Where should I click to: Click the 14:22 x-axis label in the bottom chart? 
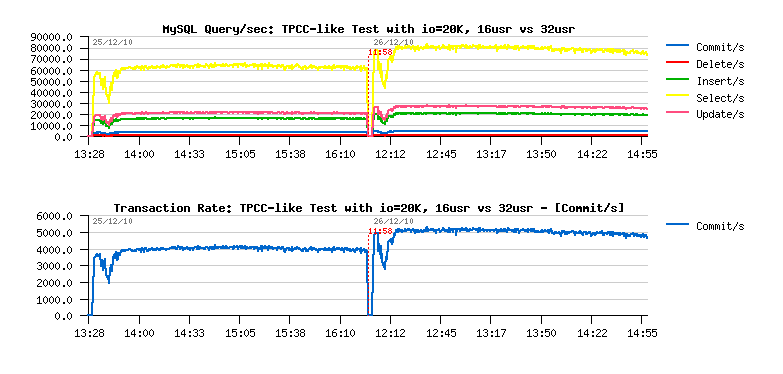pyautogui.click(x=592, y=334)
